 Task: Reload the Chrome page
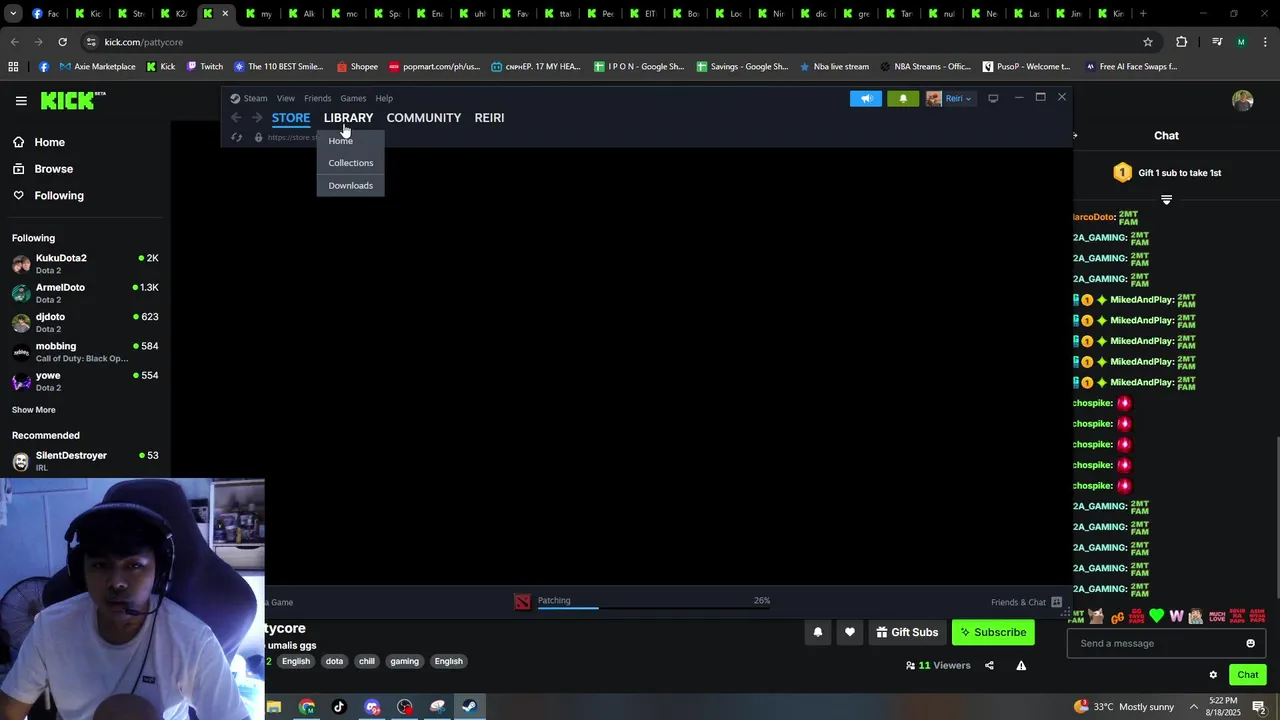click(x=62, y=42)
